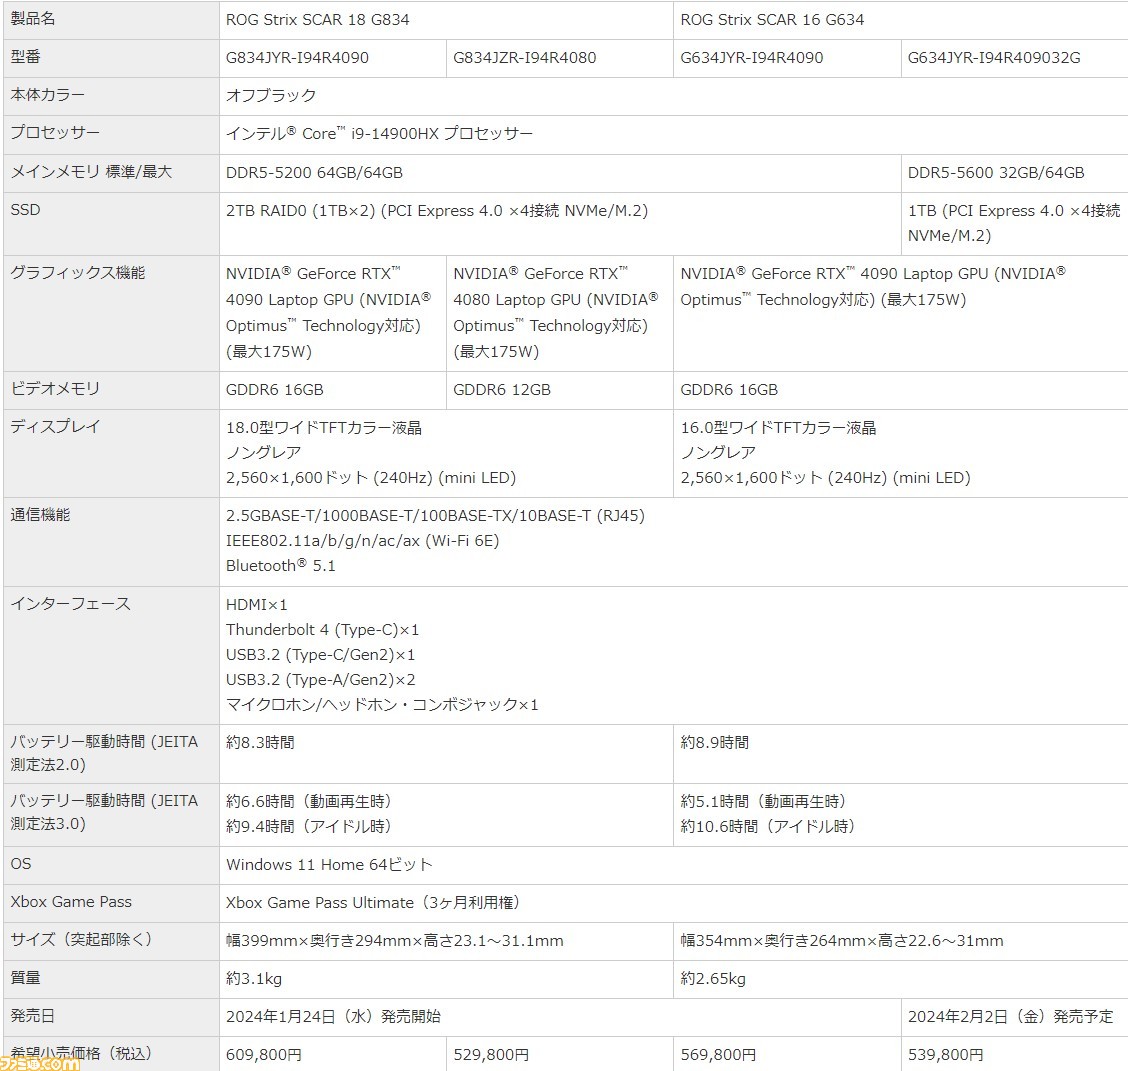
Task: Select the 569,800円 price
Action: [x=719, y=1055]
